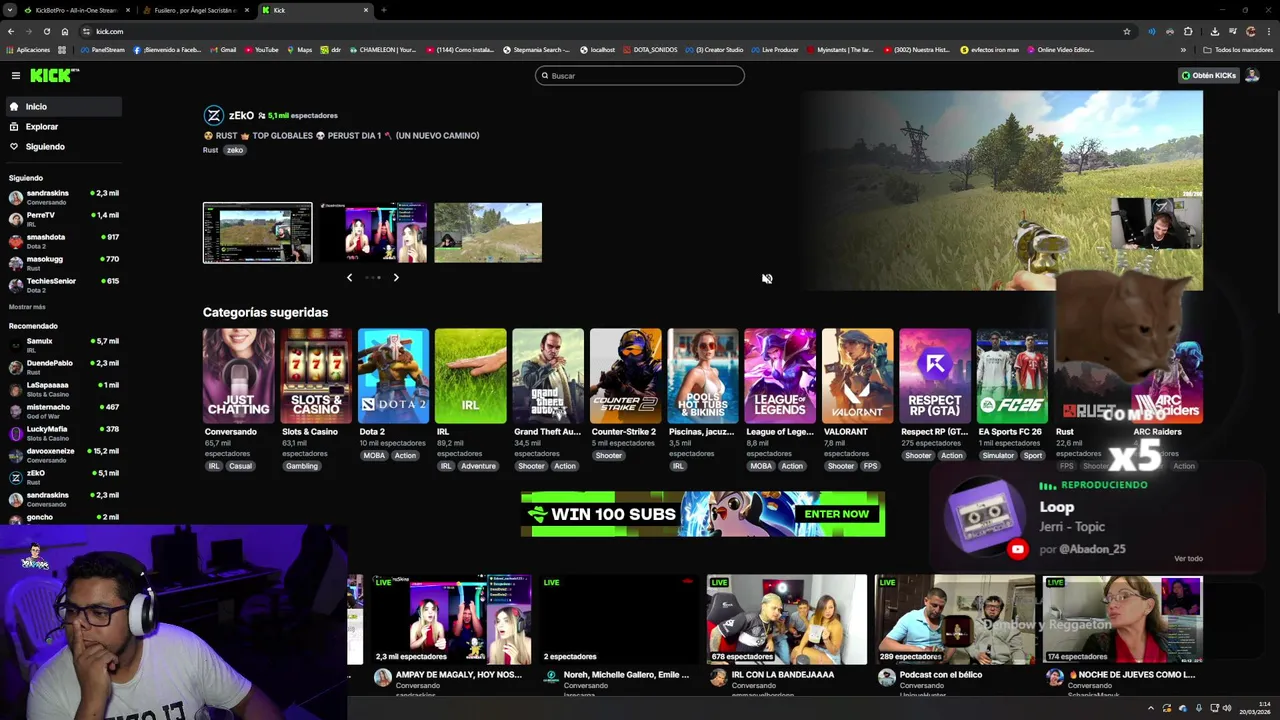The image size is (1280, 720).
Task: Open TechiesSenior channel in the sidebar
Action: (x=62, y=285)
